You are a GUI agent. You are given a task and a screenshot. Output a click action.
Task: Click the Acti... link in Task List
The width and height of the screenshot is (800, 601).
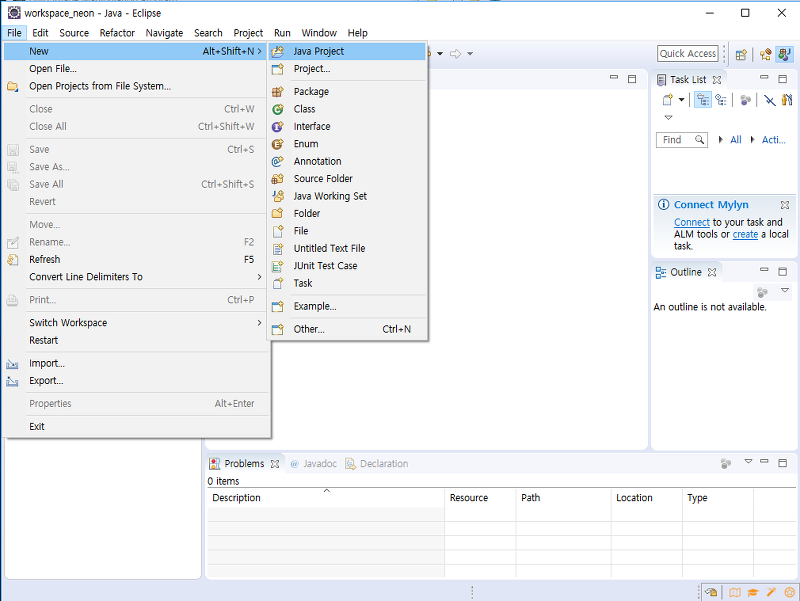pos(773,140)
